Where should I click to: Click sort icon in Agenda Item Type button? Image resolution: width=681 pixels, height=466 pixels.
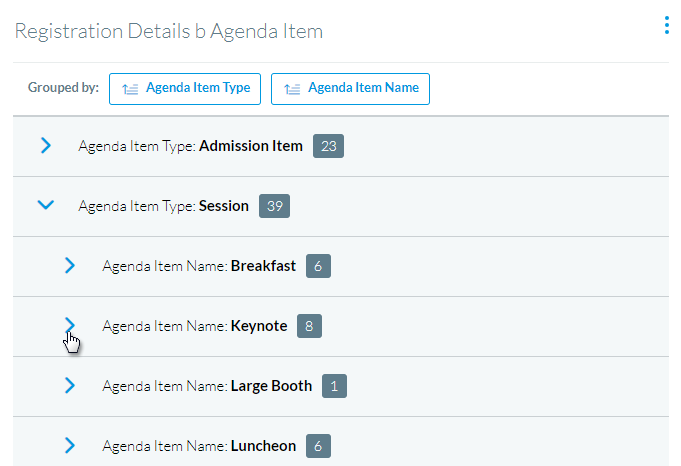pos(130,89)
